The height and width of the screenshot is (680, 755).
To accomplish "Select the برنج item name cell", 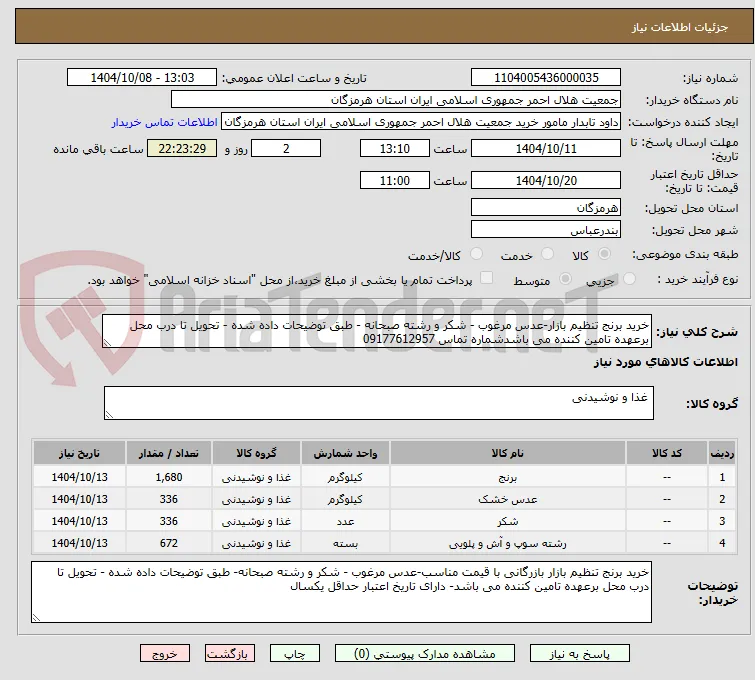I will (x=508, y=477).
